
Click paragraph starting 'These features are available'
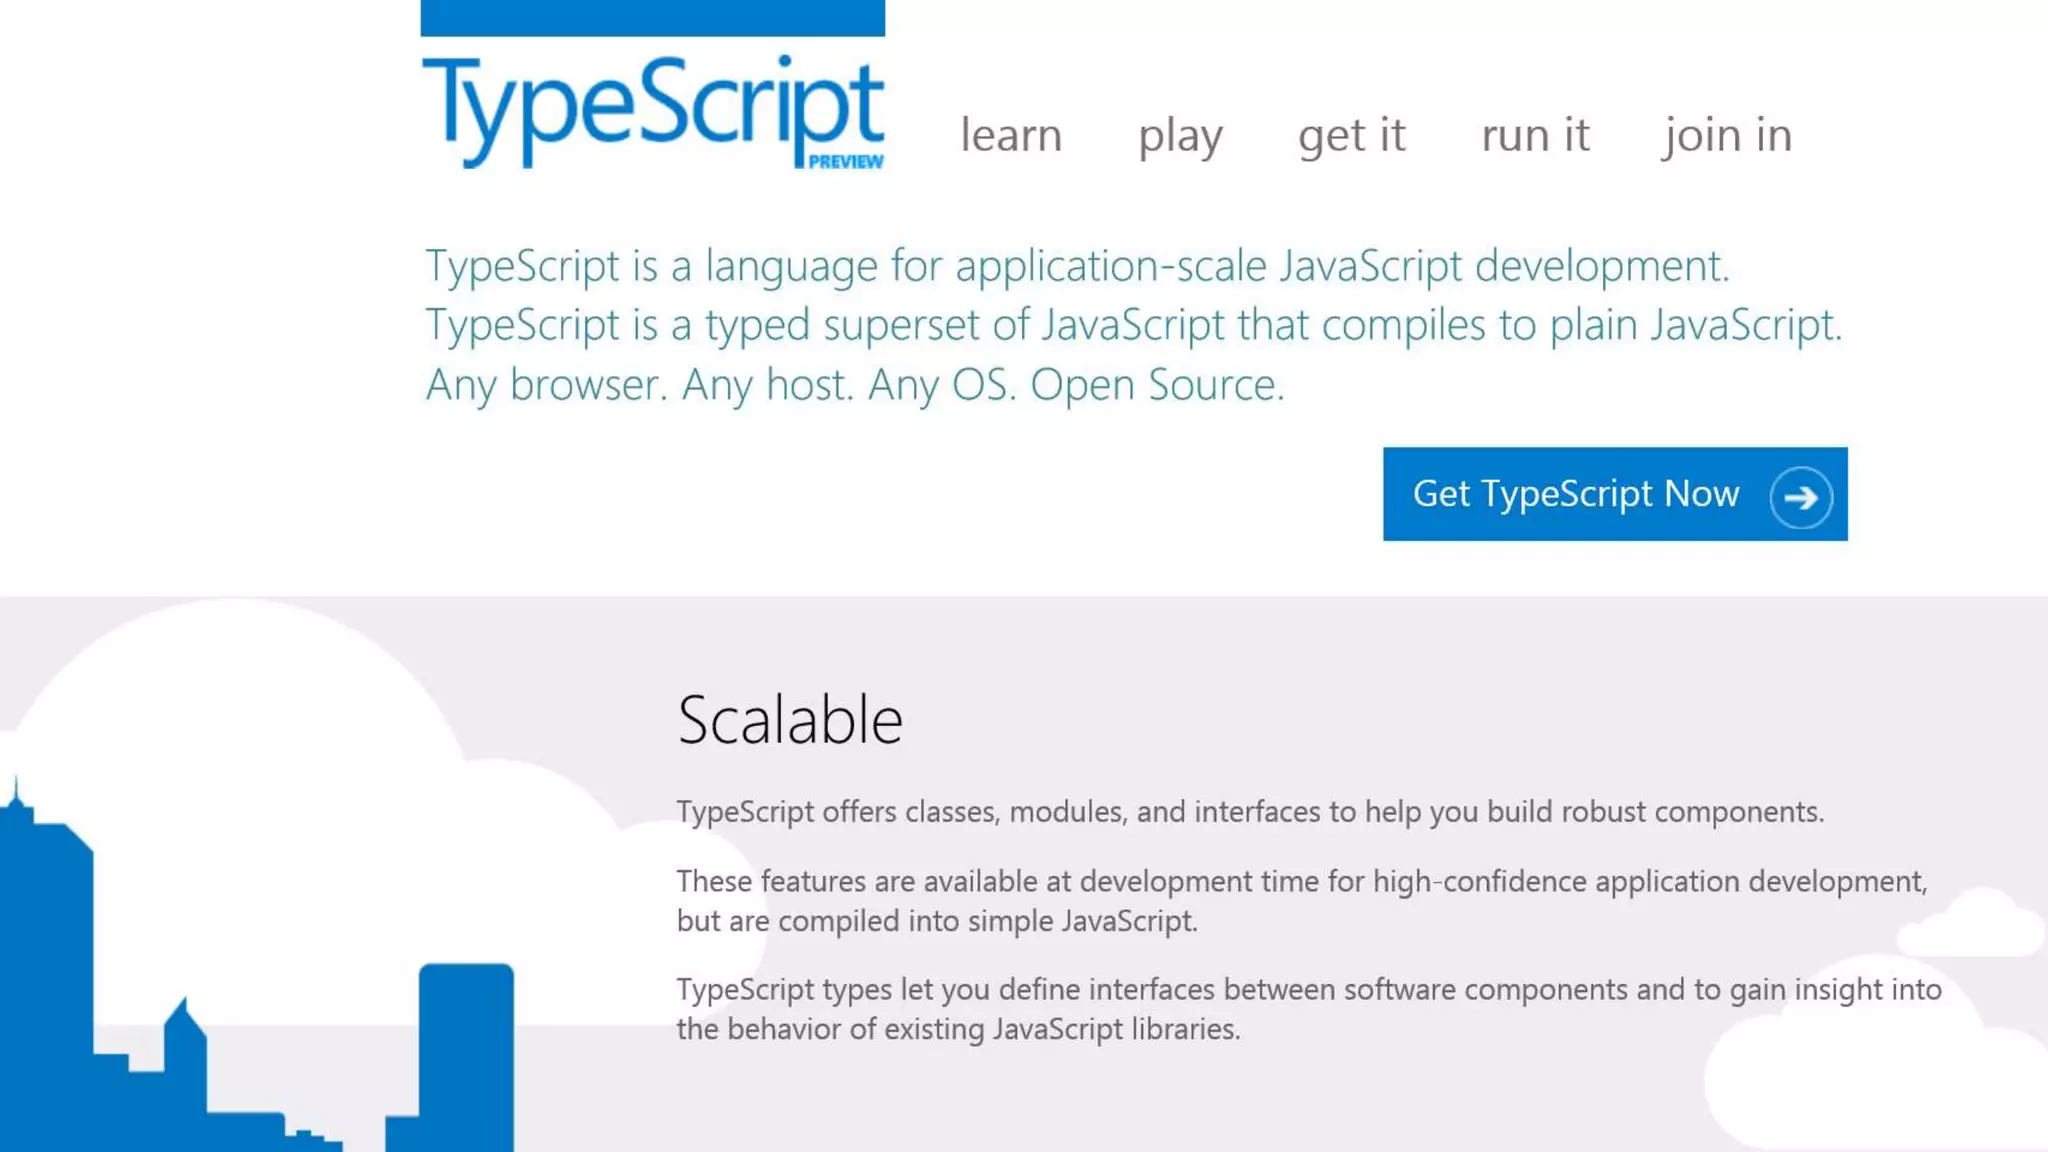(x=1302, y=901)
